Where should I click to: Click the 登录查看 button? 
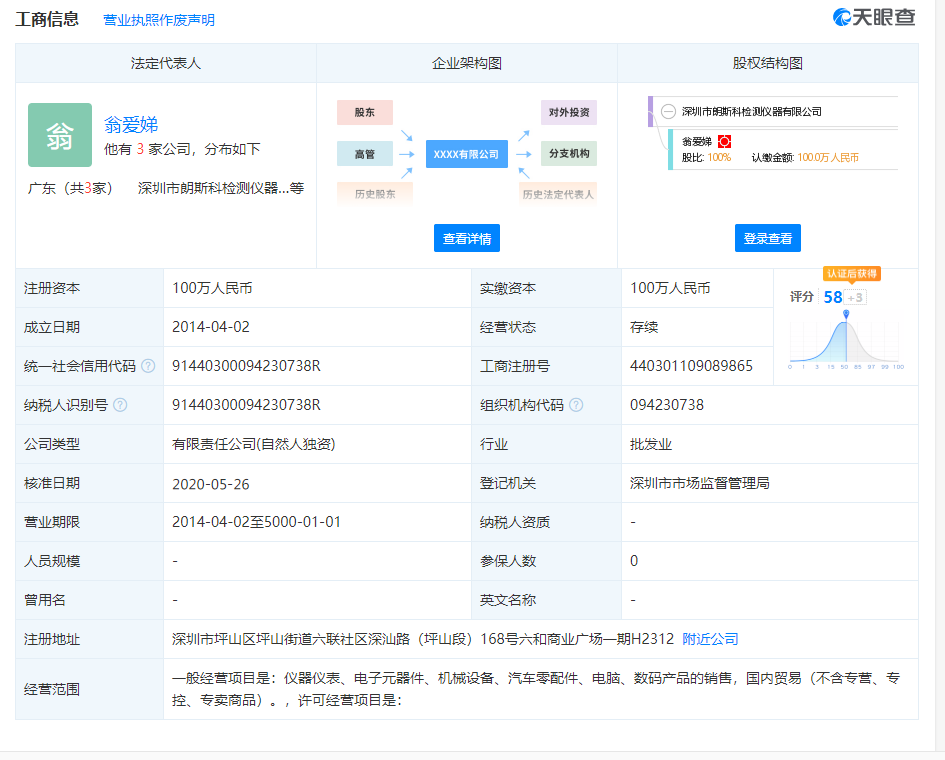click(x=767, y=238)
